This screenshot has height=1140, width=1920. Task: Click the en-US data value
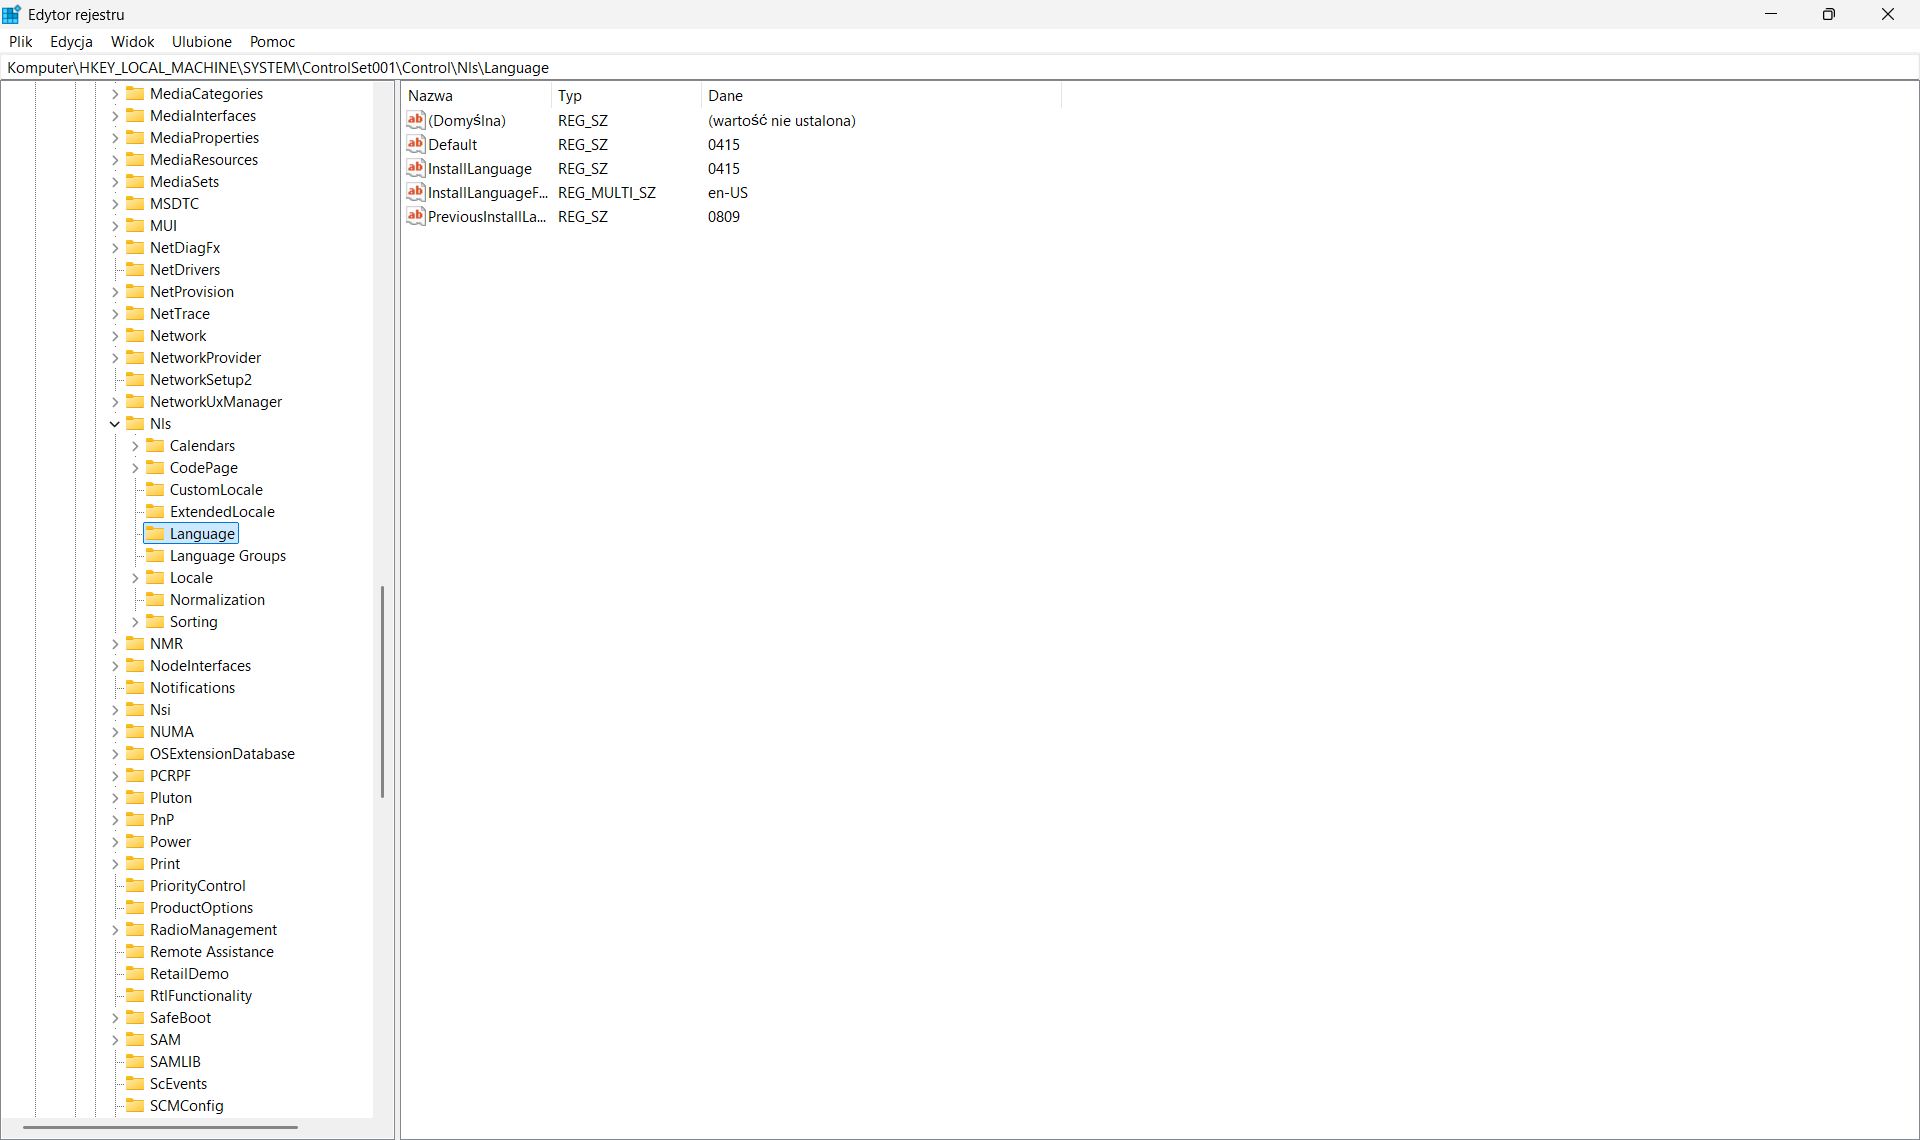click(x=728, y=192)
